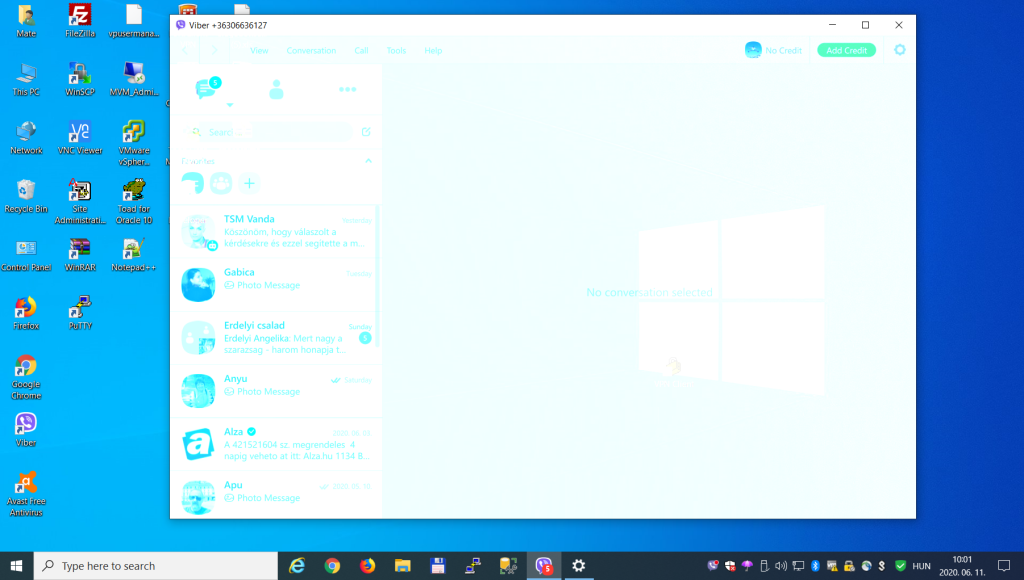Open Viber settings gear icon
The height and width of the screenshot is (580, 1024).
(899, 50)
